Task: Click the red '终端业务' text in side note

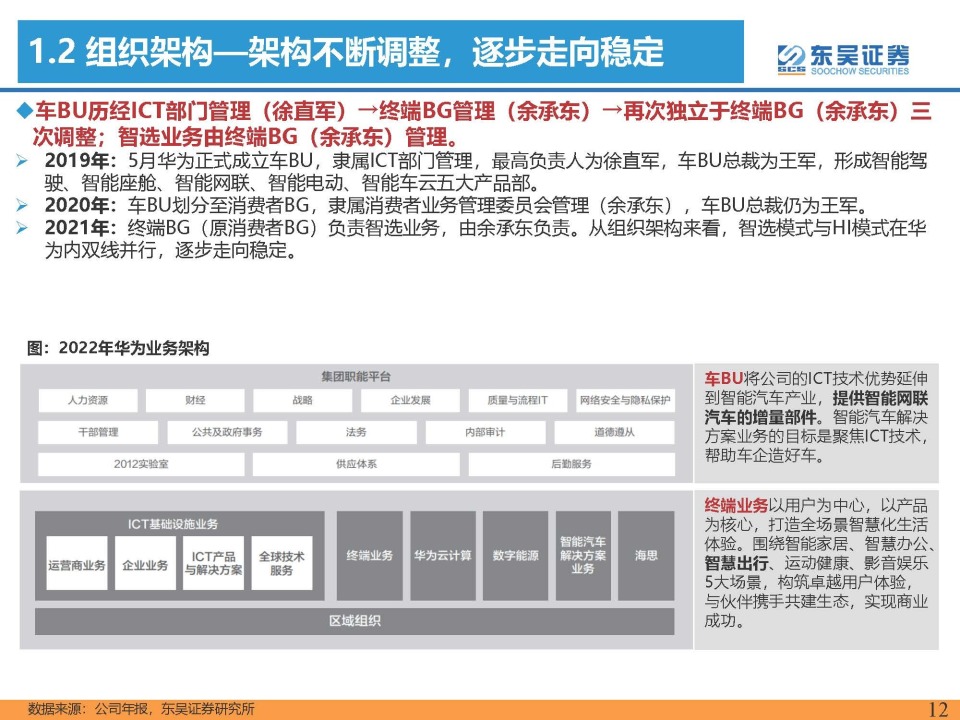Action: point(736,506)
